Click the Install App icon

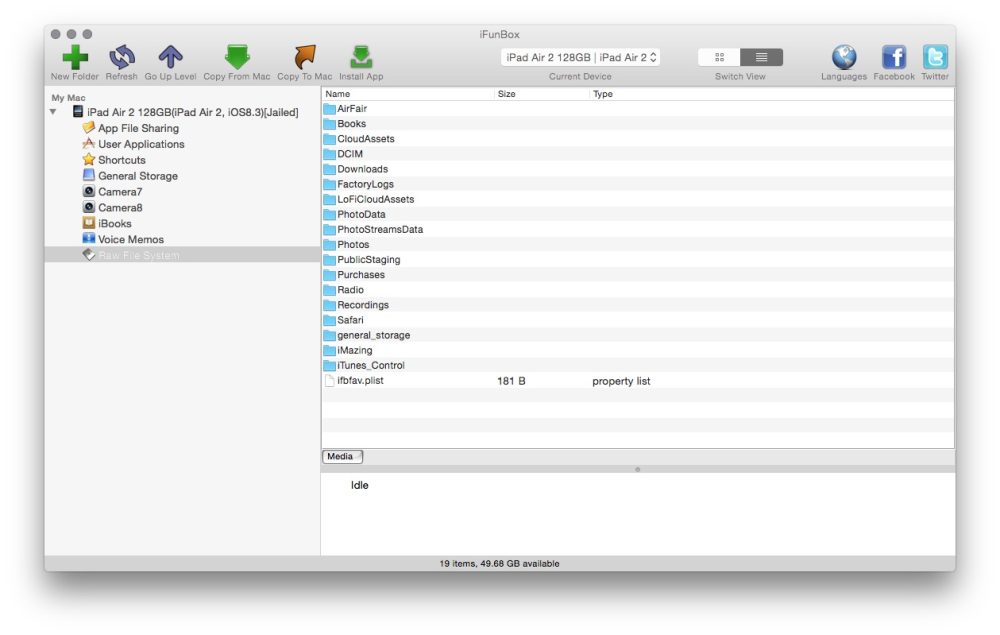coord(361,57)
